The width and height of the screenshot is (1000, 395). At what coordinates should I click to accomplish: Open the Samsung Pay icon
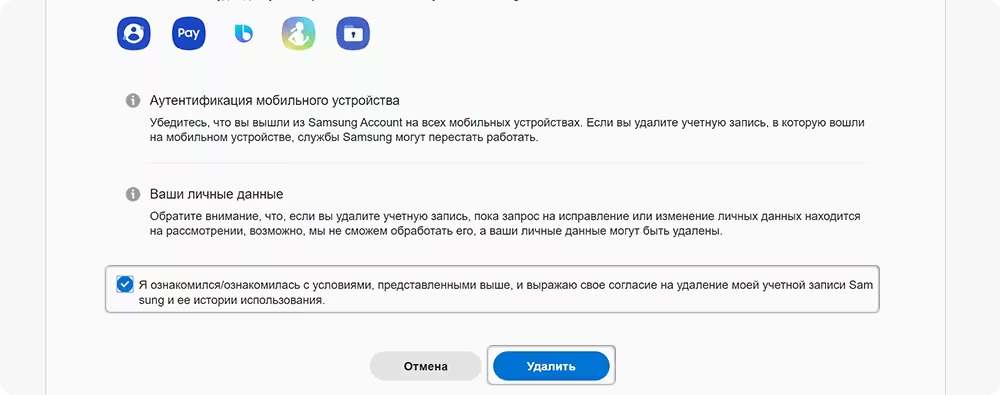point(188,34)
